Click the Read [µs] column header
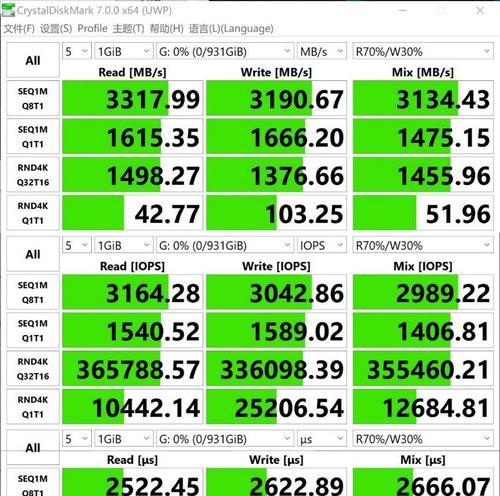Screen dimensions: 500x496 132,460
